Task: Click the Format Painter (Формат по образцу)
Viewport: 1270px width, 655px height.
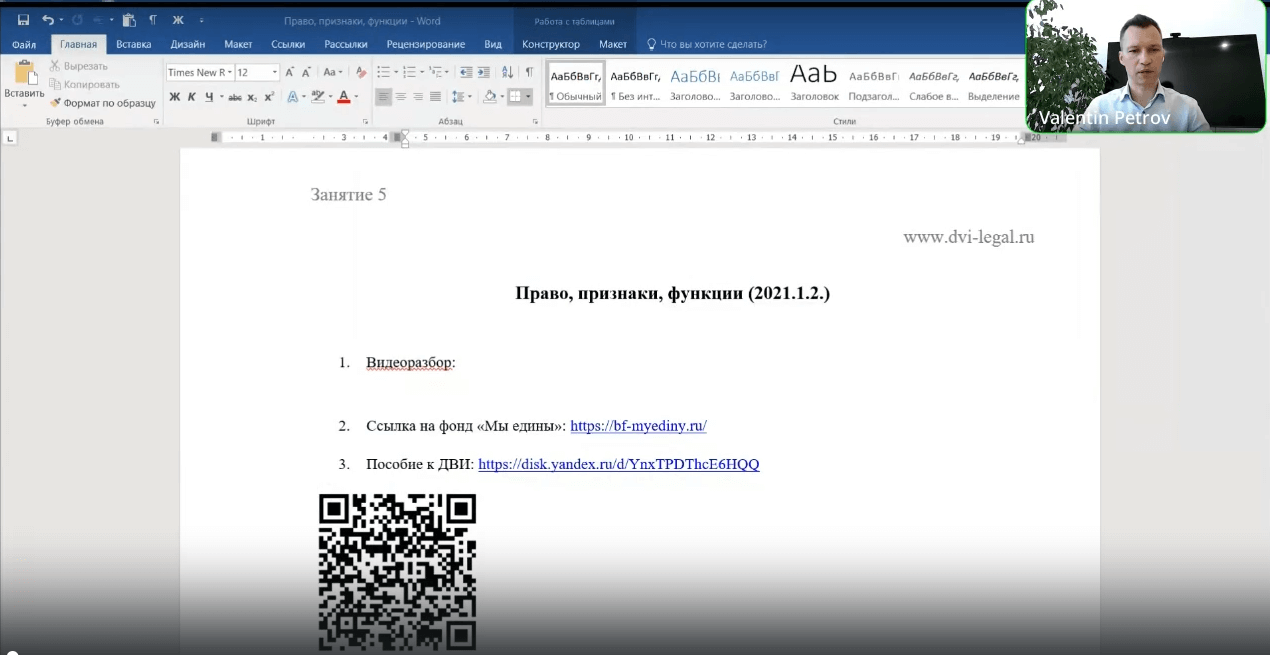Action: [x=103, y=103]
